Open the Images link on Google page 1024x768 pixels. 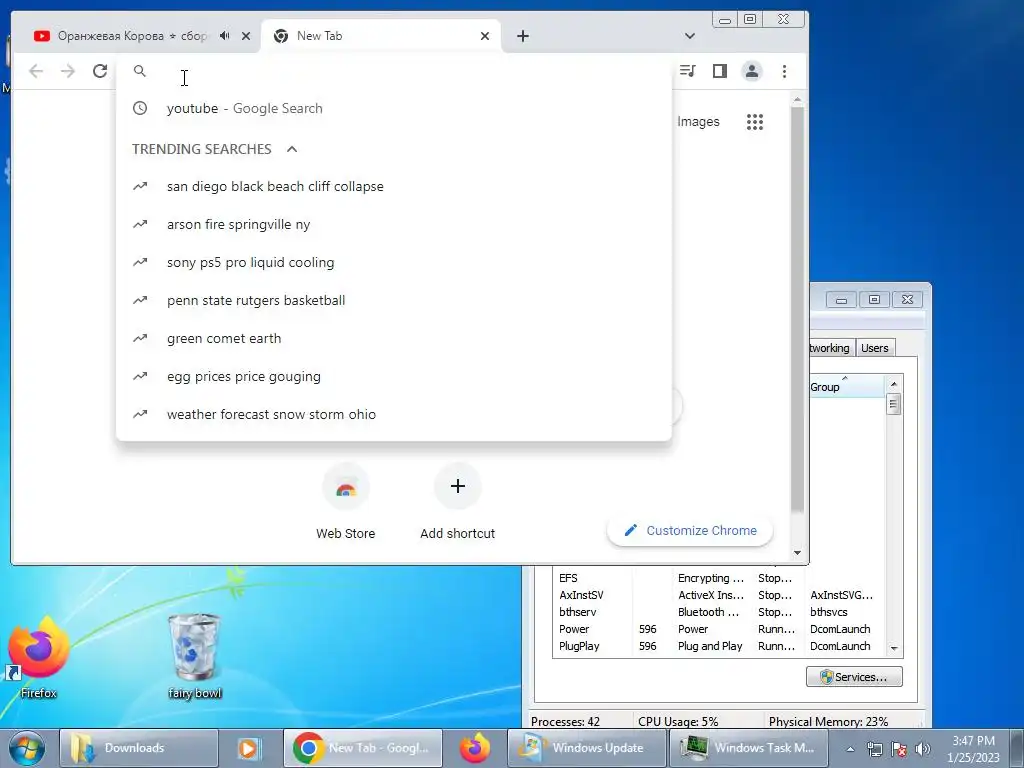(698, 121)
